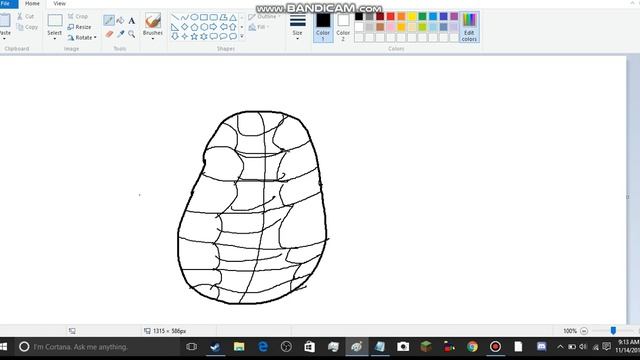The height and width of the screenshot is (360, 640).
Task: Open the Rotate dropdown
Action: tap(95, 38)
